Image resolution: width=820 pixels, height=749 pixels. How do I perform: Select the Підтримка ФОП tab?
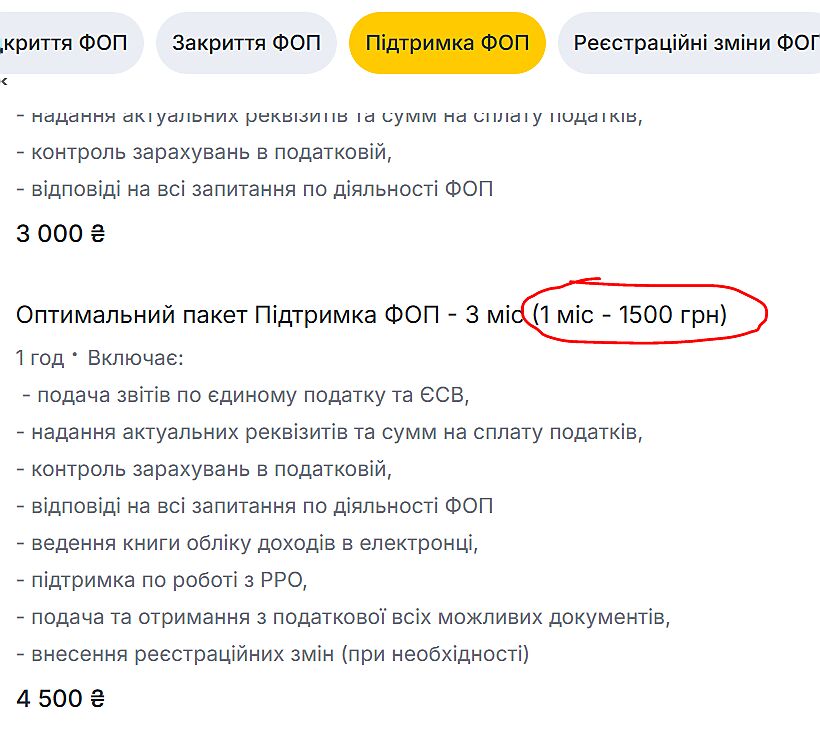click(447, 43)
